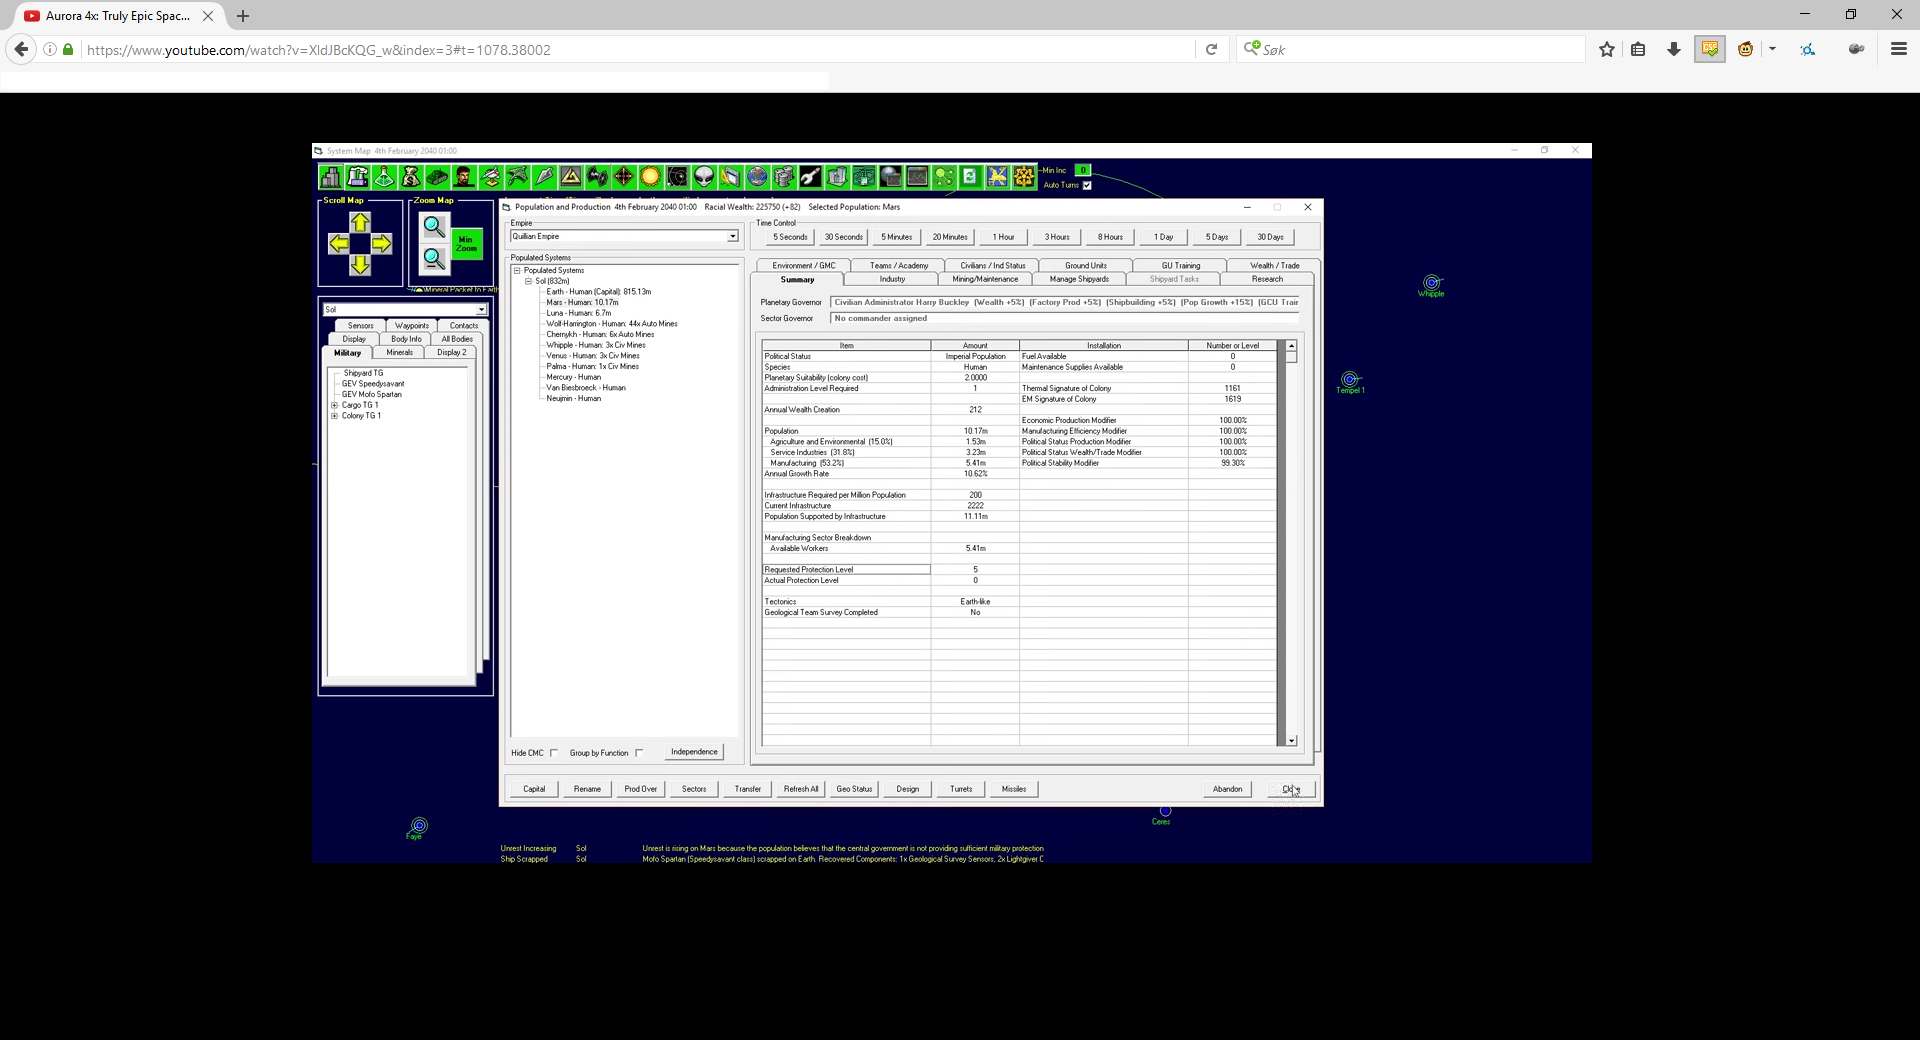Screen dimensions: 1920x1040
Task: Open the wealth money bag icon
Action: (x=411, y=177)
